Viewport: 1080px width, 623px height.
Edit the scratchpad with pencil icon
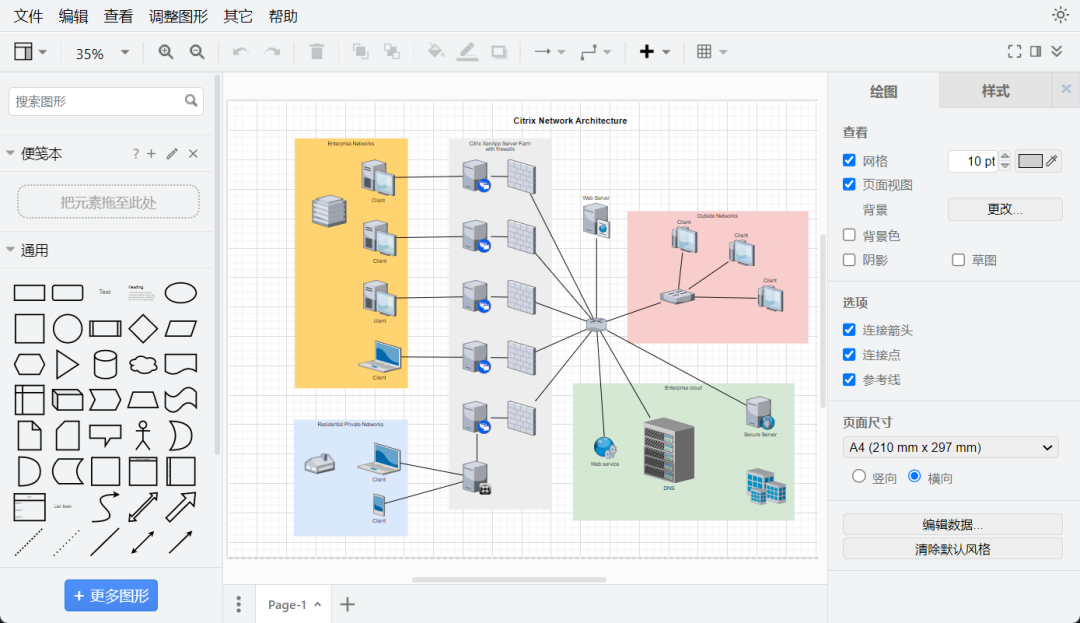click(172, 154)
